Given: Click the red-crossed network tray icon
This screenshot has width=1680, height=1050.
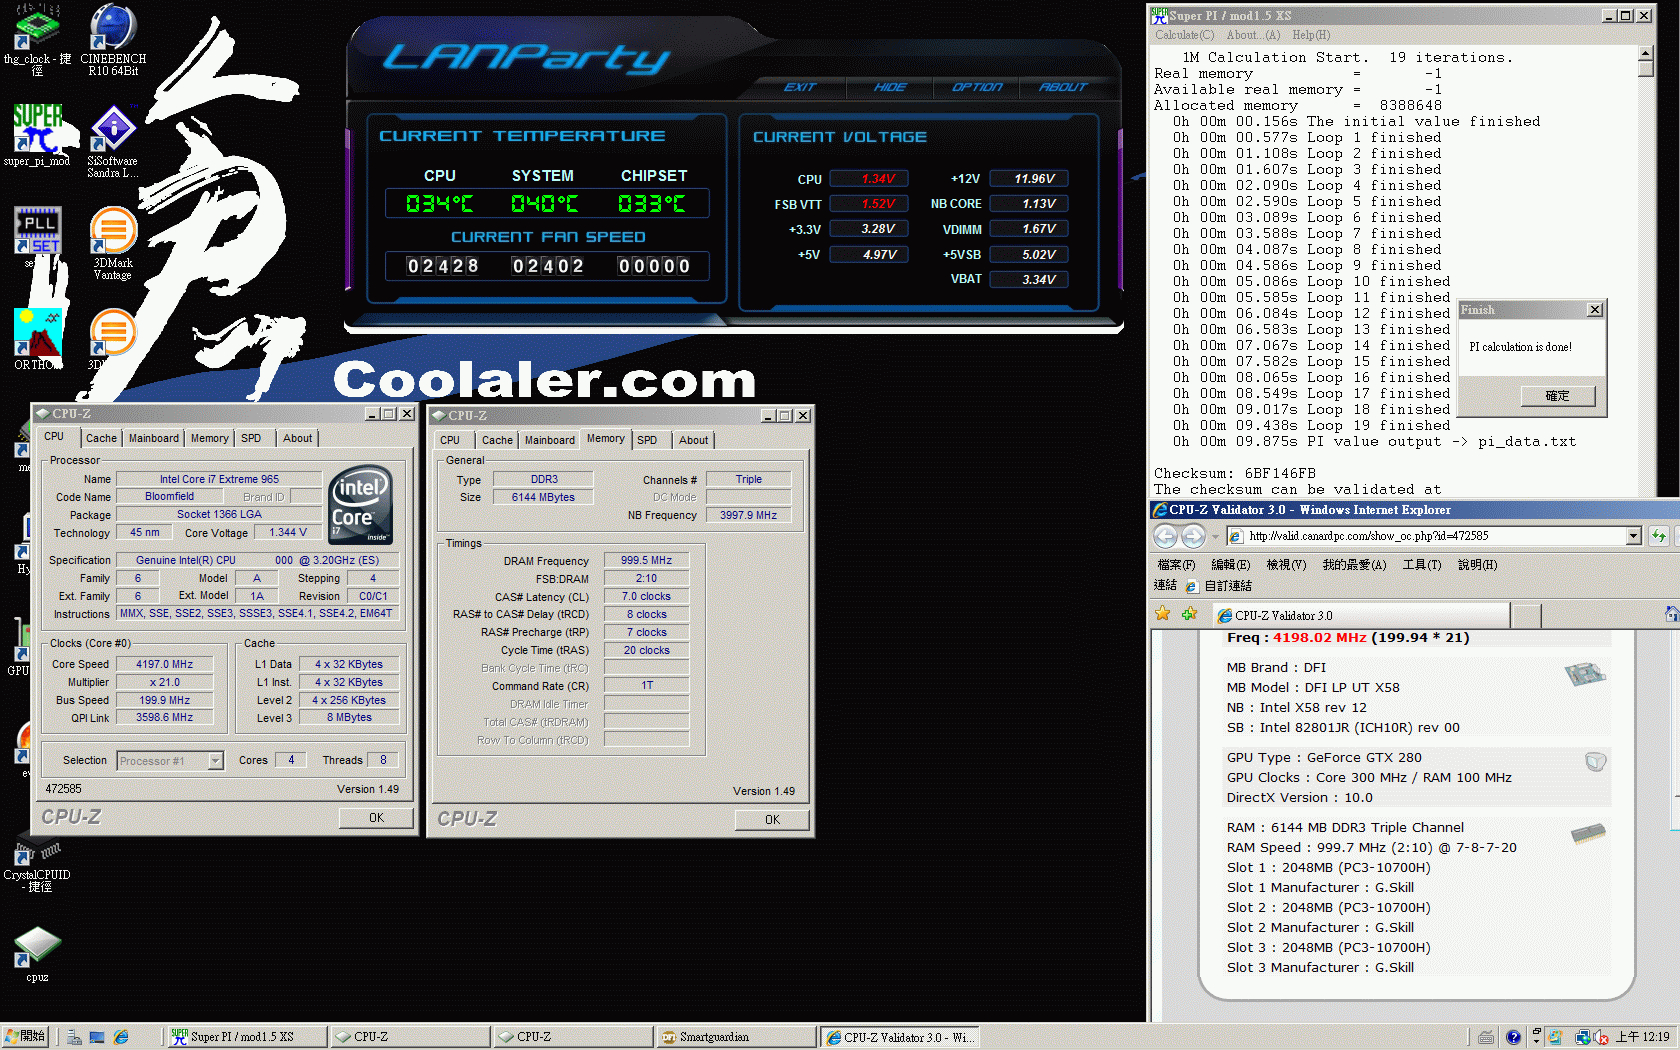Looking at the screenshot, I should click(1600, 1038).
